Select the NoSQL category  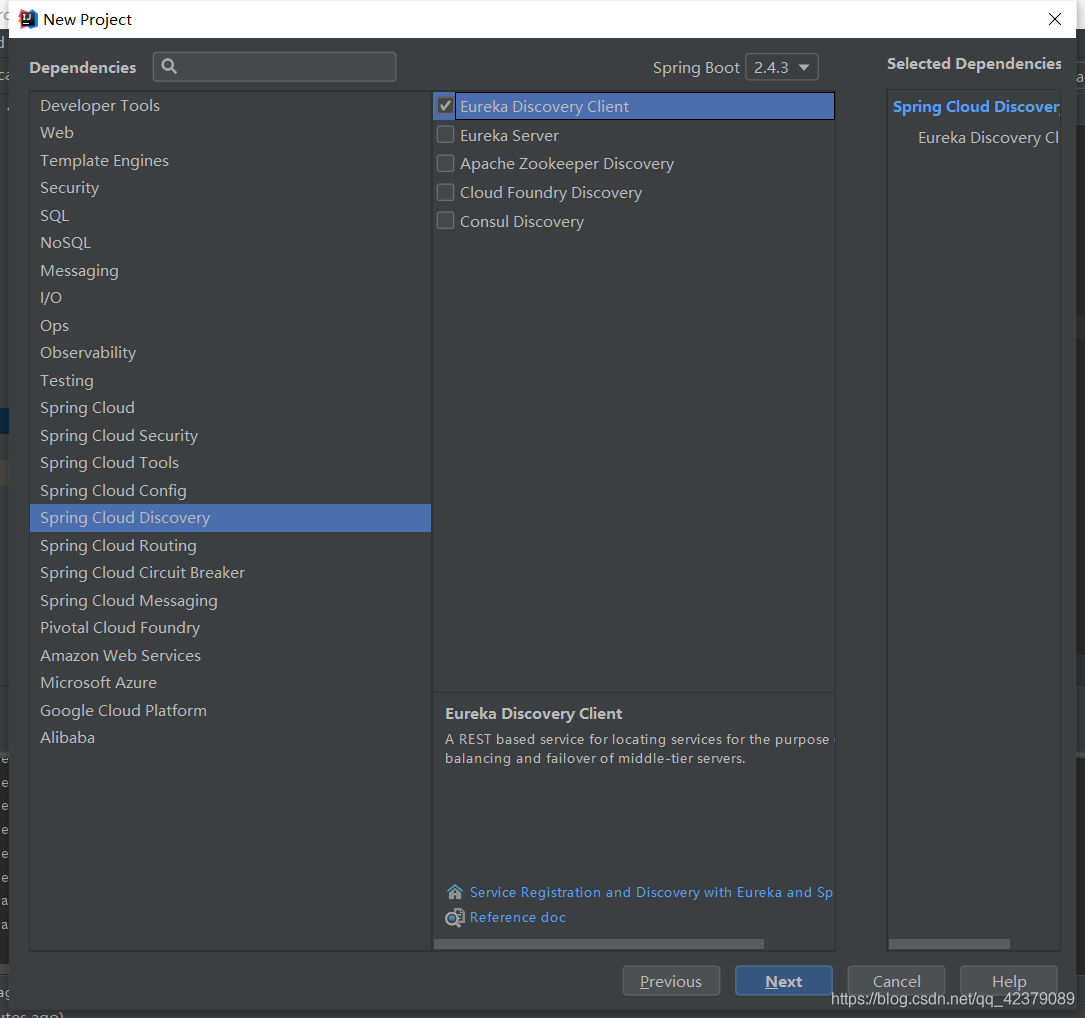click(x=230, y=242)
